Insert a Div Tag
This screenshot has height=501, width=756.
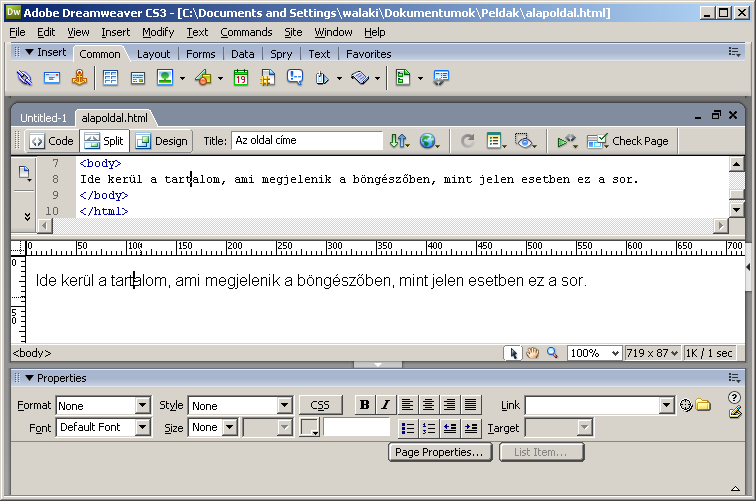(x=138, y=78)
